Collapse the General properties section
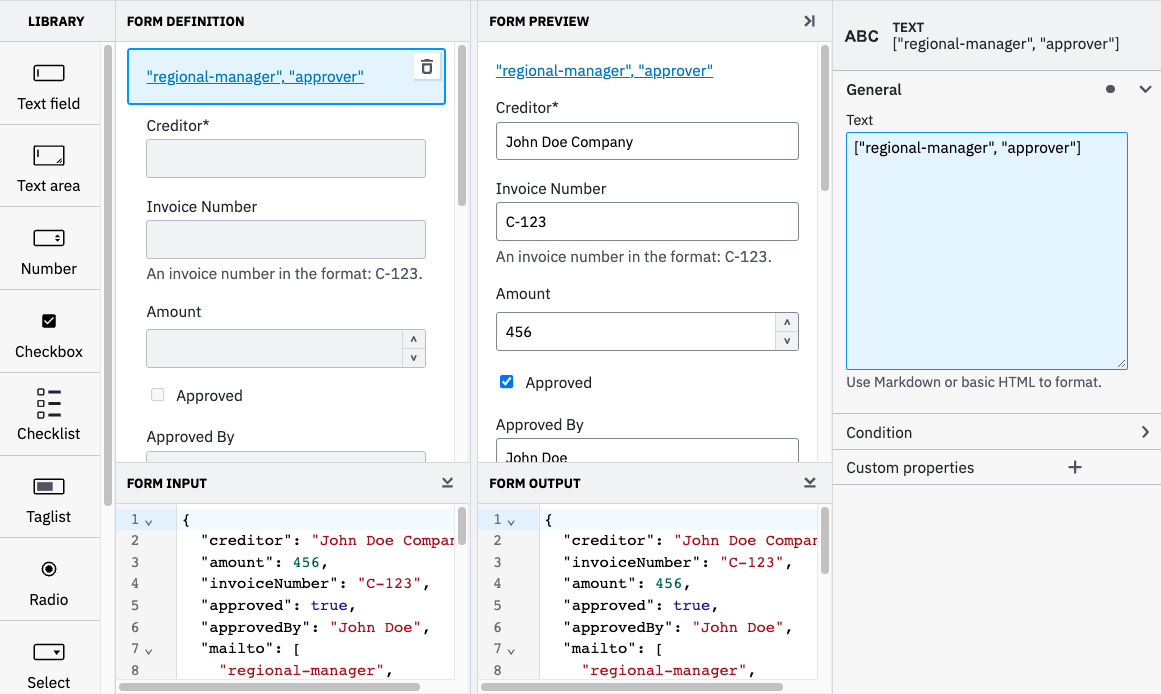 click(1145, 89)
